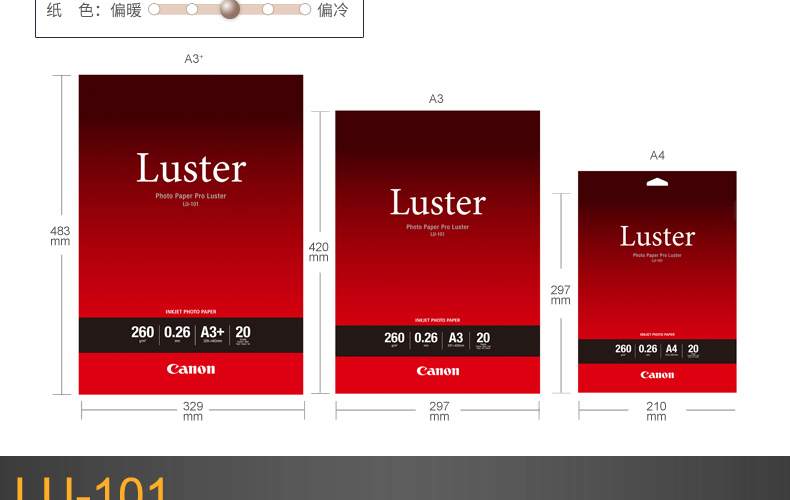790x500 pixels.
Task: Click the hanger hole on the A4 pack
Action: [x=657, y=182]
